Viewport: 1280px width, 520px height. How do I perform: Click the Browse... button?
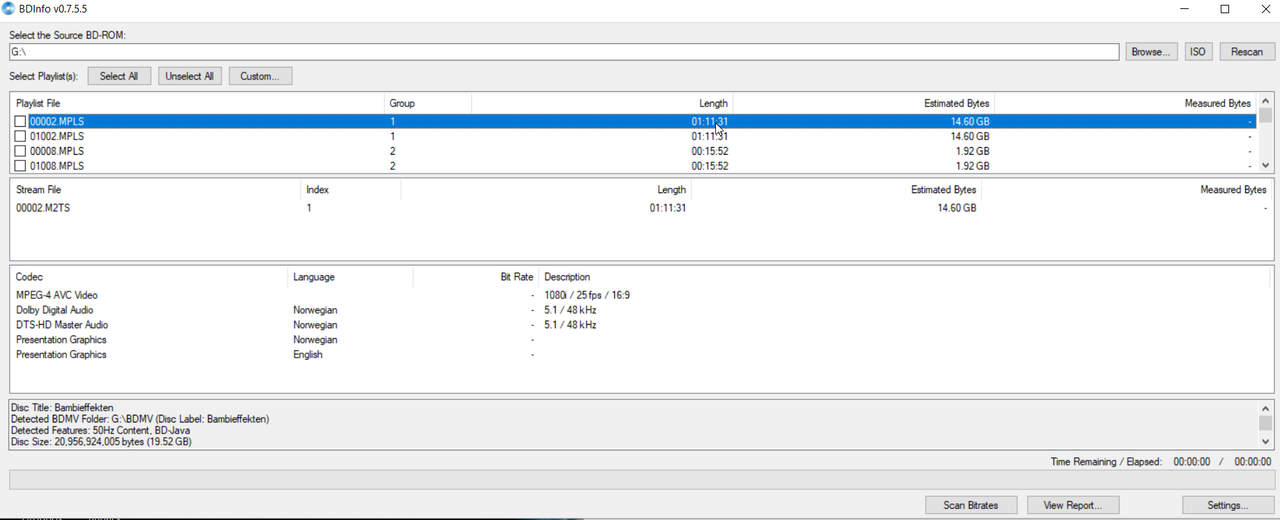point(1151,51)
